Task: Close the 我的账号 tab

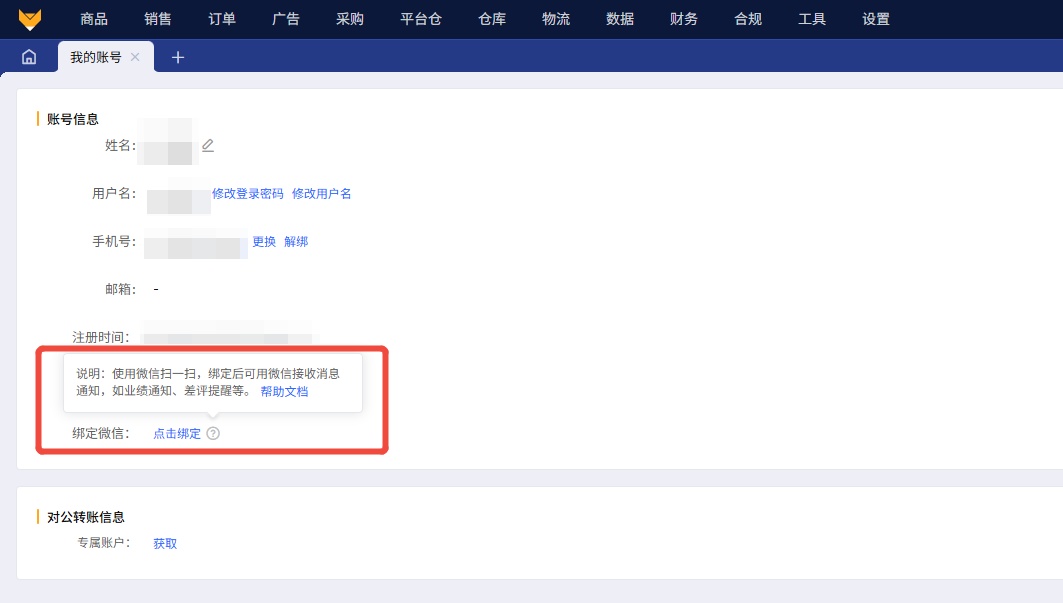Action: tap(136, 57)
